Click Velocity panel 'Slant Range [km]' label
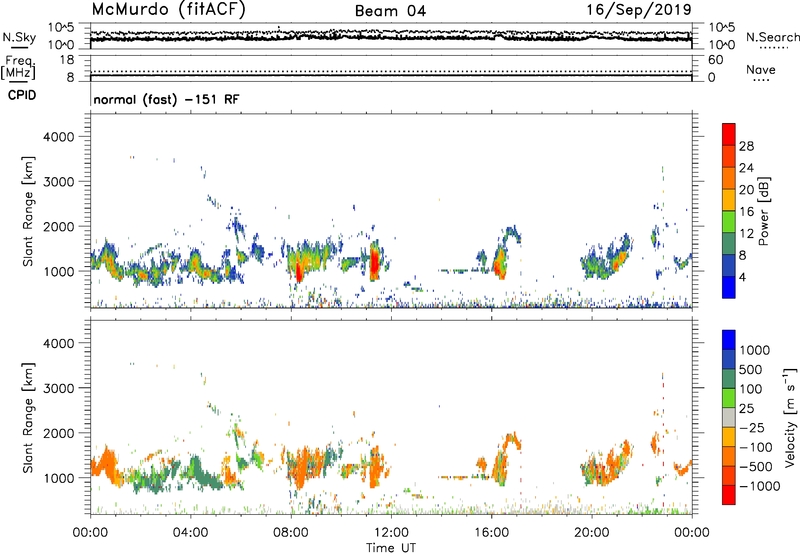This screenshot has height=554, width=800. (28, 417)
